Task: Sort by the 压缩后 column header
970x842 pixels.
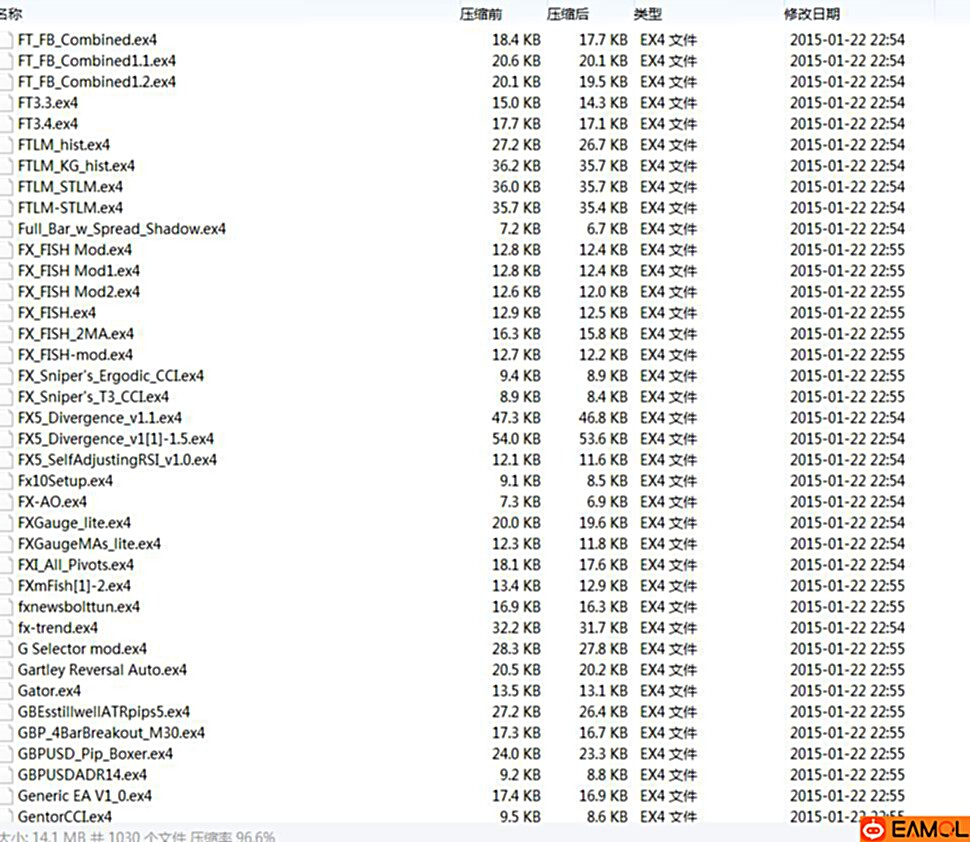Action: point(567,14)
